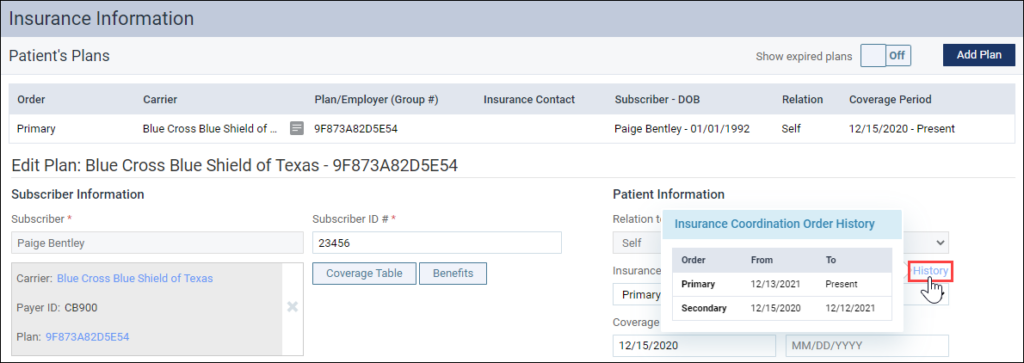Click the History link
Screen dimensions: 1024x363
pyautogui.click(x=931, y=270)
